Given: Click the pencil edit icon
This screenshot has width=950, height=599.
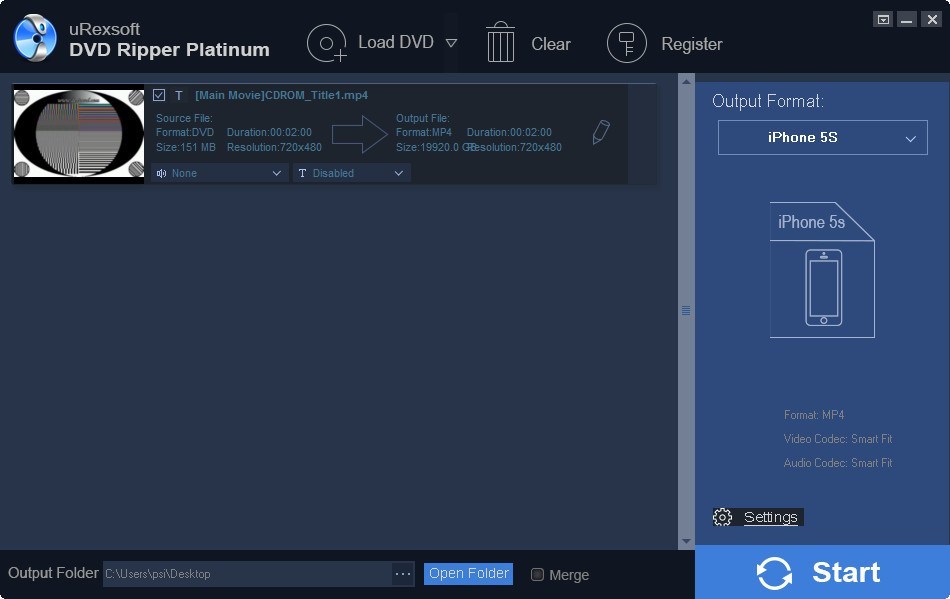Looking at the screenshot, I should 600,132.
